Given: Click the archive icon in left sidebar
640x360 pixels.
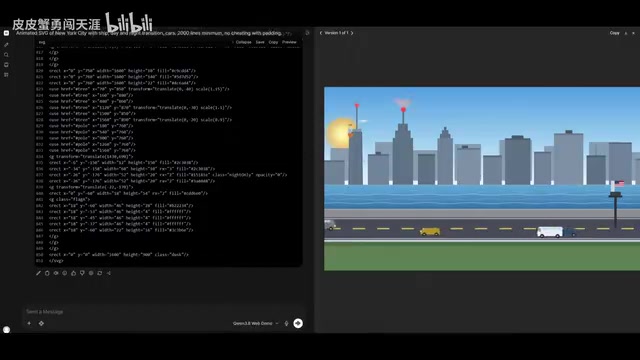Looking at the screenshot, I should pos(6,65).
